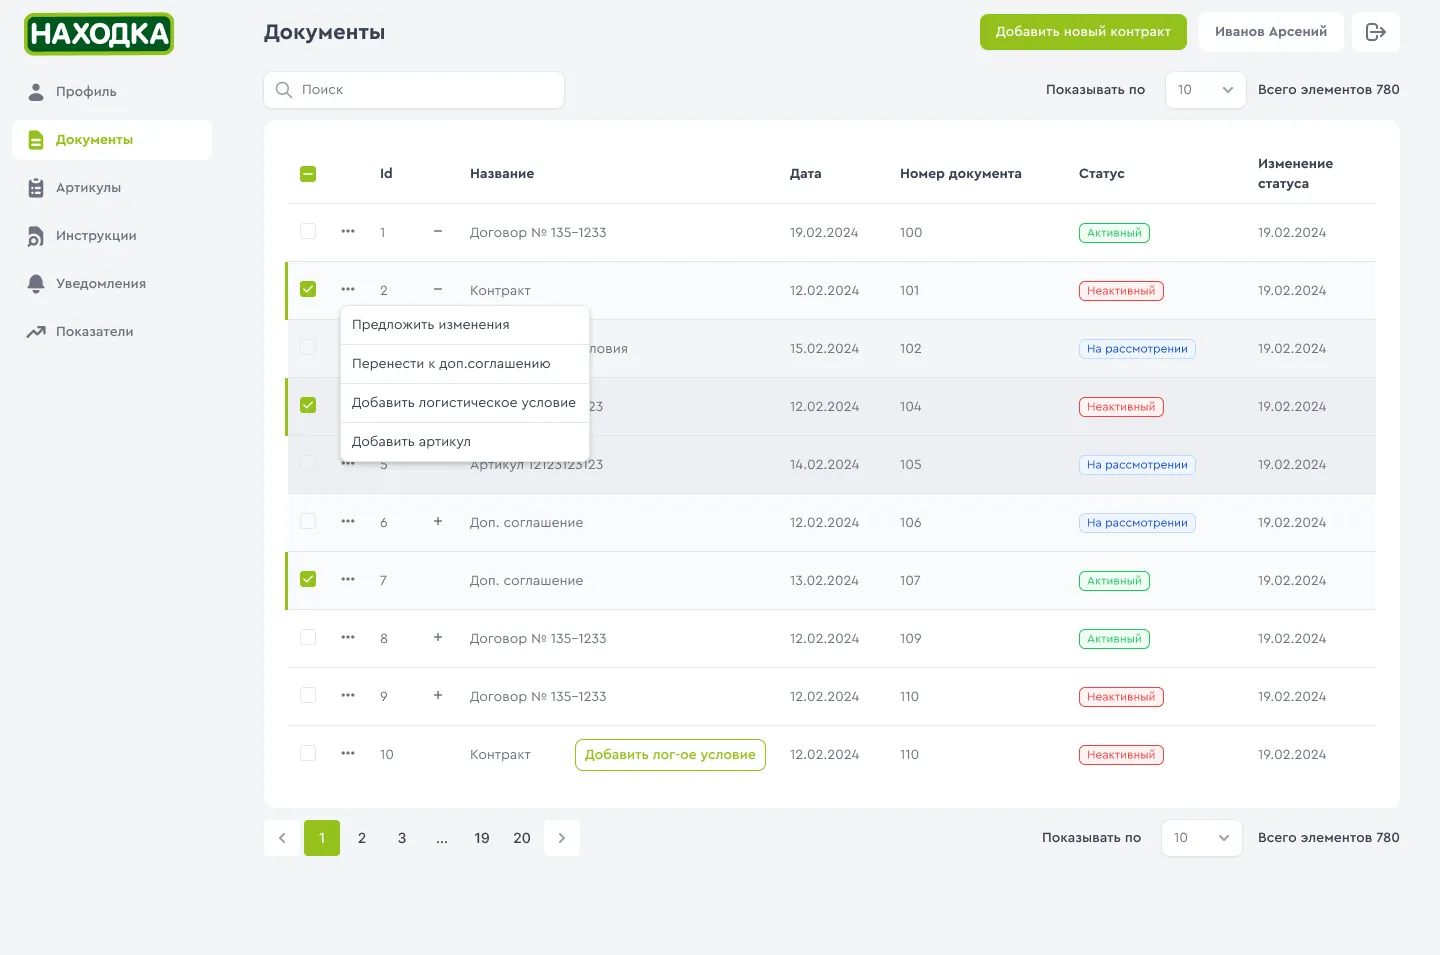Sort by the Дата column header
This screenshot has width=1440, height=955.
[805, 174]
